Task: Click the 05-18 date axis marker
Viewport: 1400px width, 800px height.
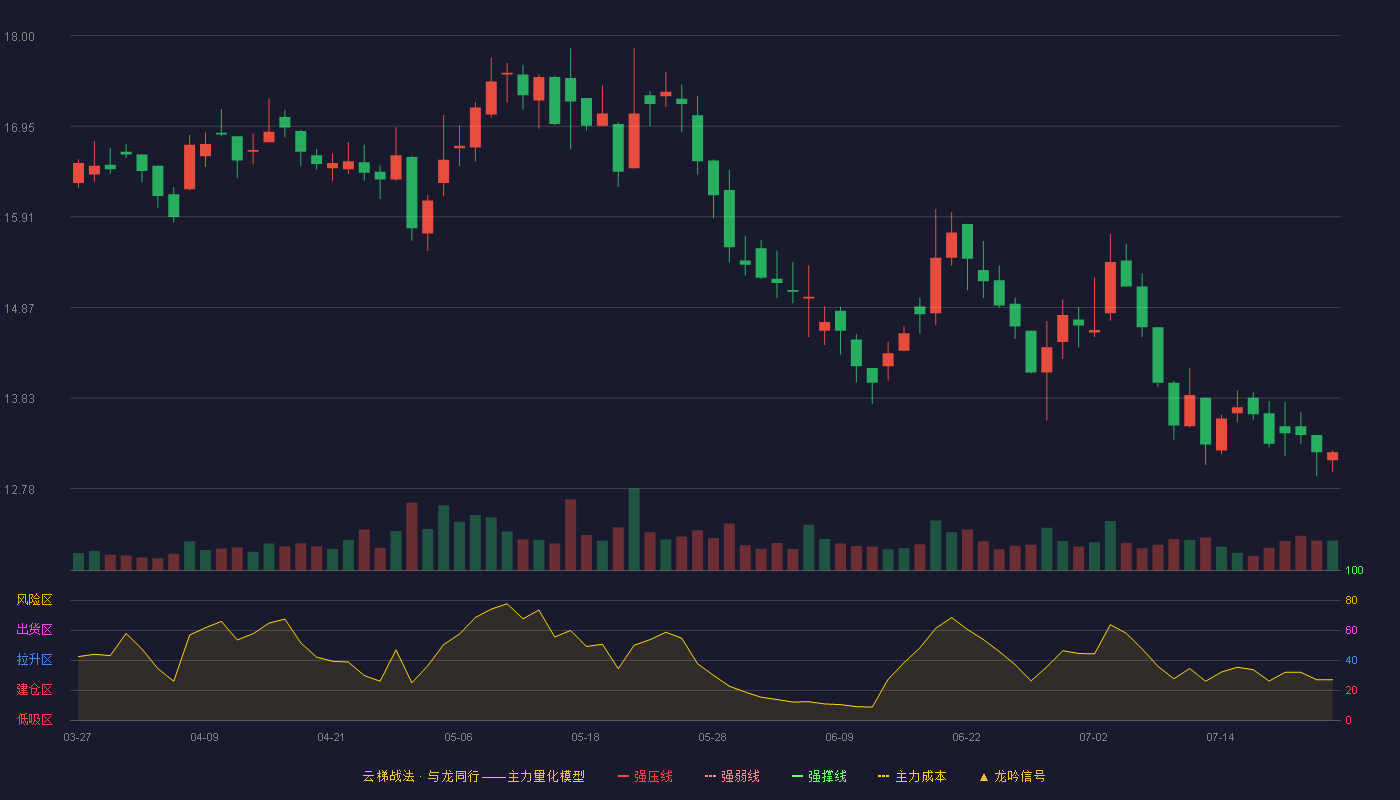Action: [585, 737]
